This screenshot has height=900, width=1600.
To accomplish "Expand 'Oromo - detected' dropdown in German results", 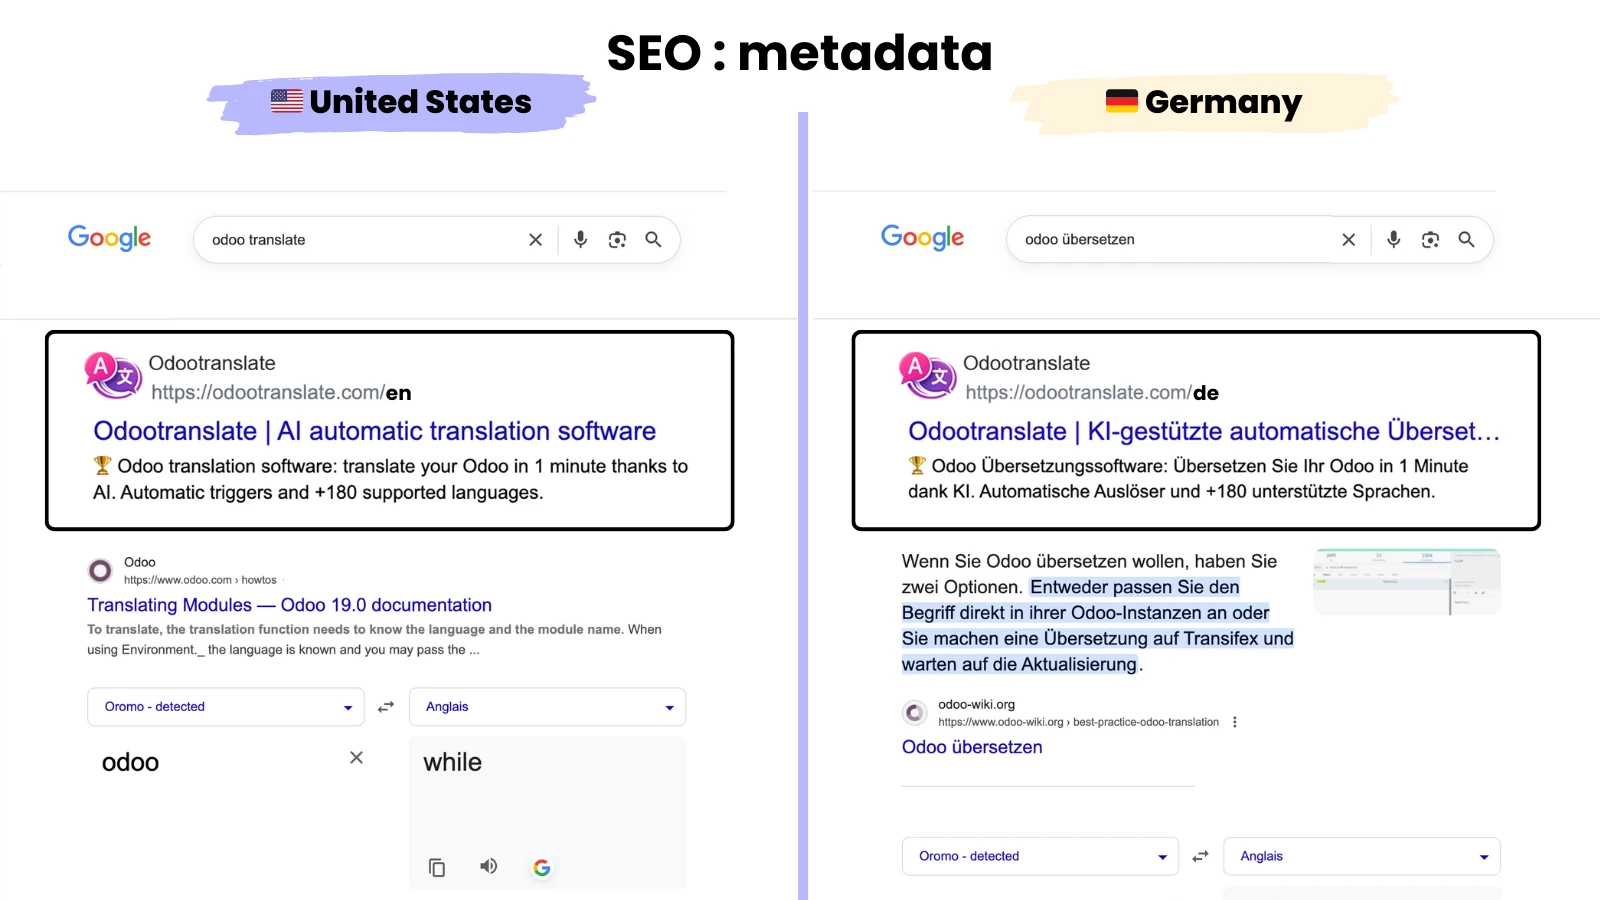I will [1040, 856].
